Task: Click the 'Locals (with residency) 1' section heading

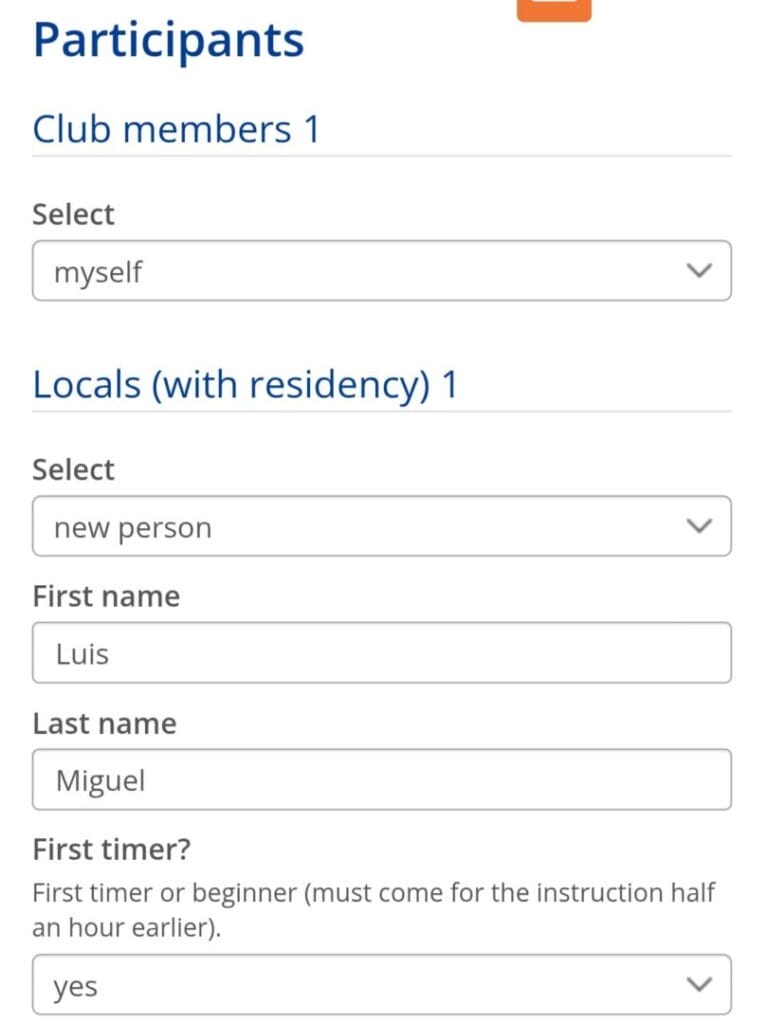Action: click(246, 384)
